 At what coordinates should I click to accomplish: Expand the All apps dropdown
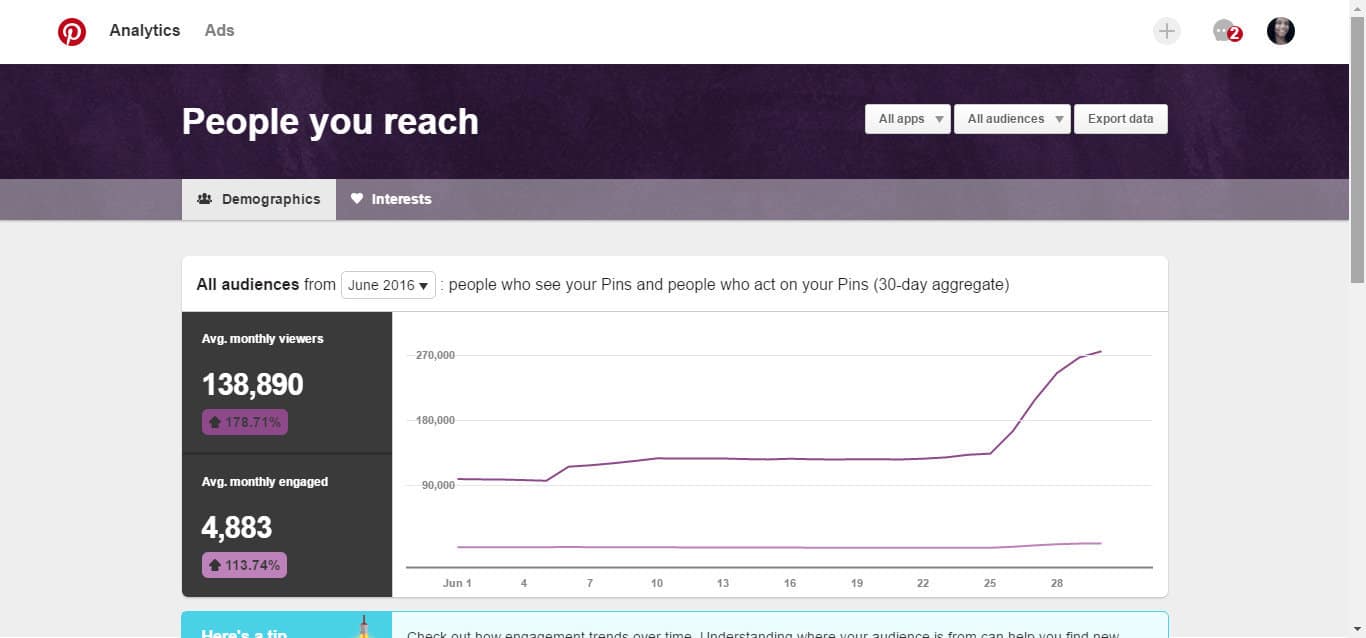tap(907, 119)
